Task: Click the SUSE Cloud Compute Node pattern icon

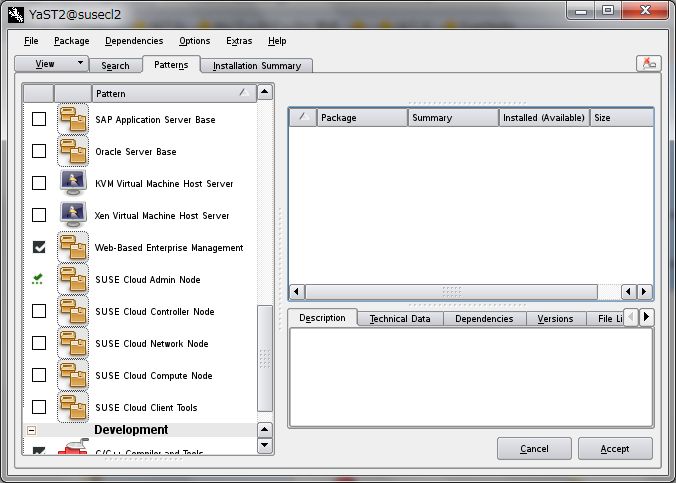Action: point(73,375)
